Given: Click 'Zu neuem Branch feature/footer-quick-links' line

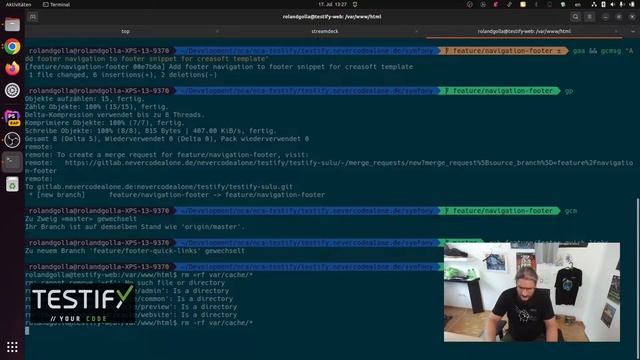Looking at the screenshot, I should coord(135,251).
